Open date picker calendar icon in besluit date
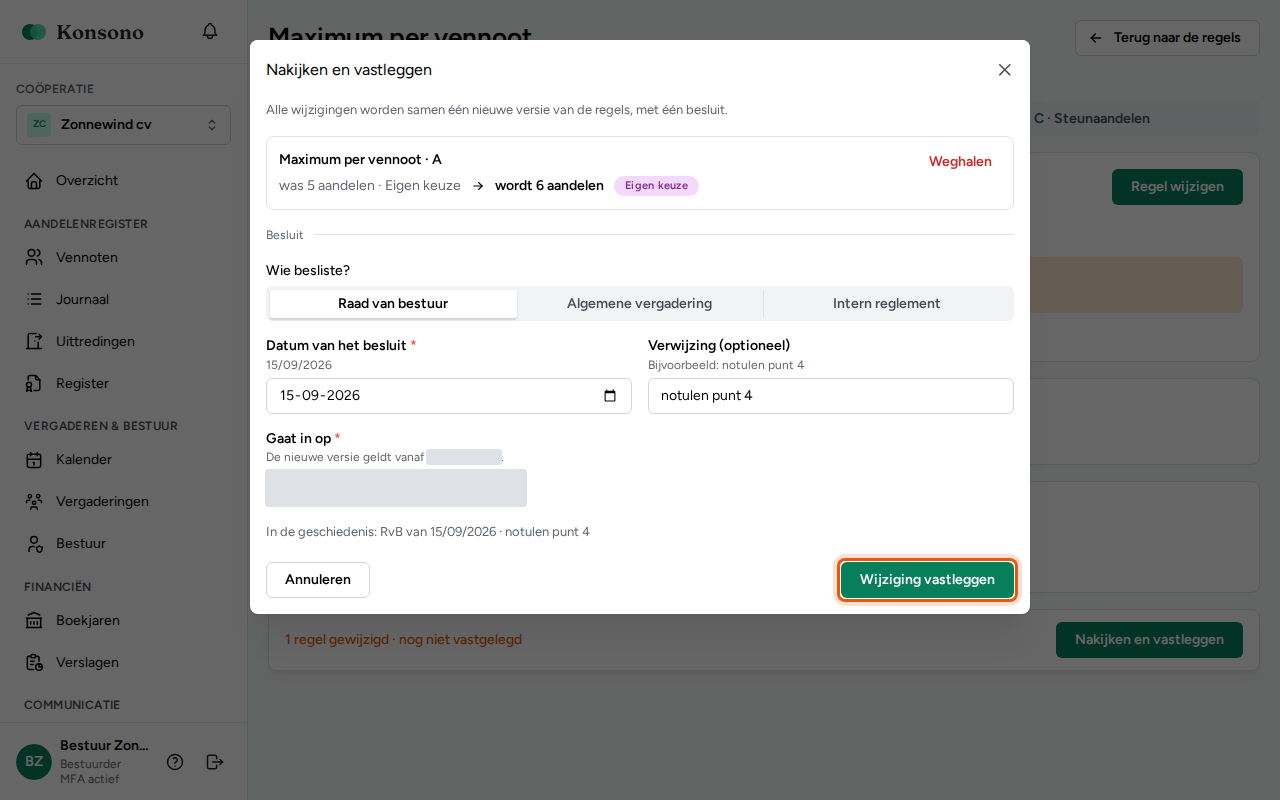 pyautogui.click(x=610, y=396)
